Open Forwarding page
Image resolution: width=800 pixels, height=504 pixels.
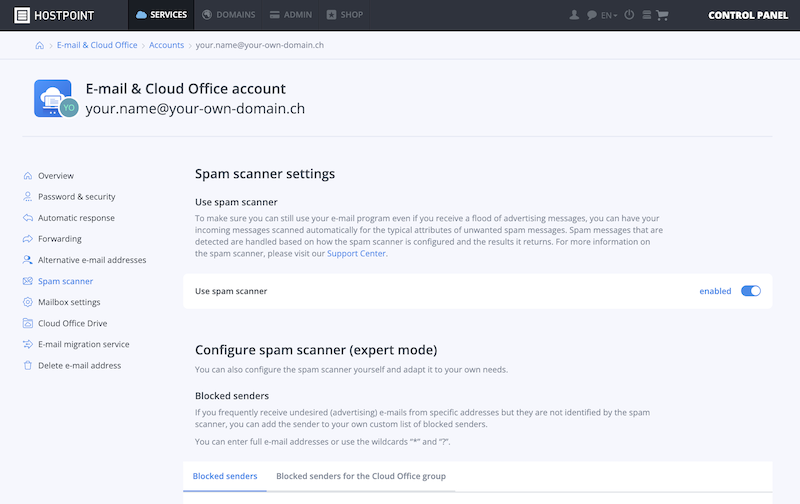[x=60, y=239]
